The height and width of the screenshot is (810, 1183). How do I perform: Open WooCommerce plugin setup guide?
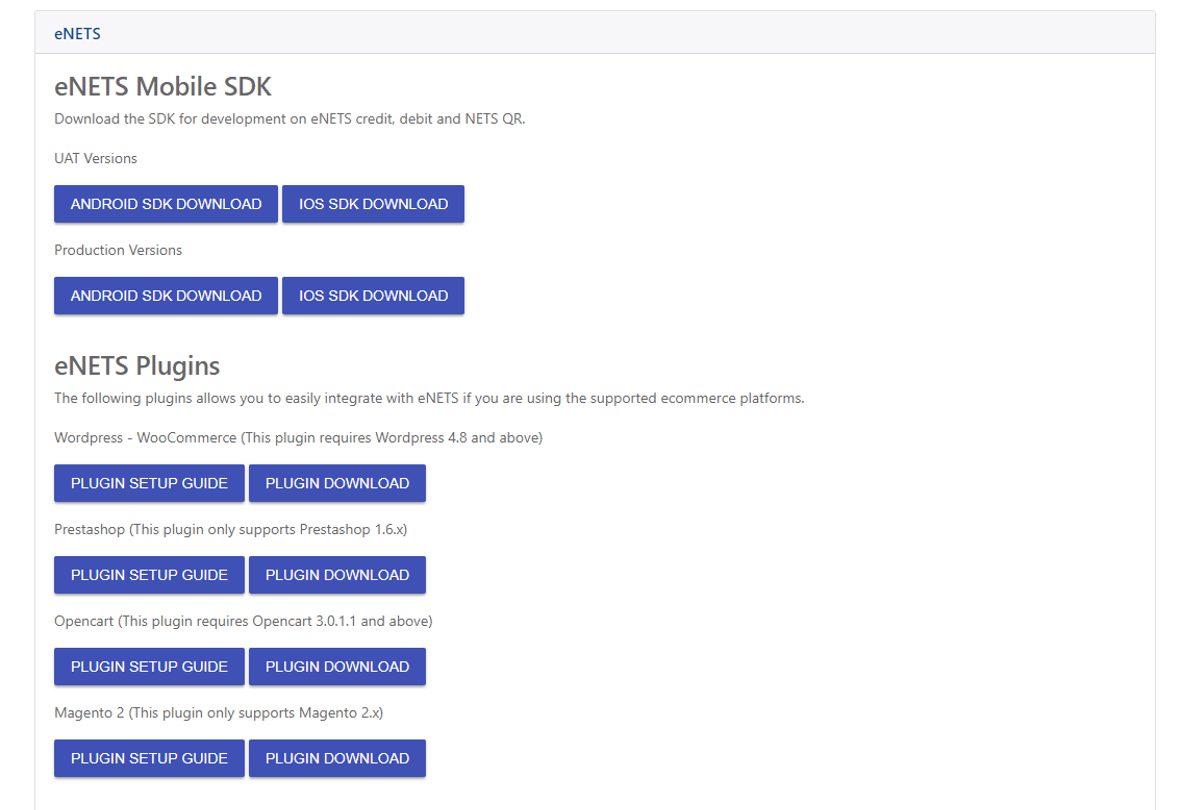(x=149, y=483)
